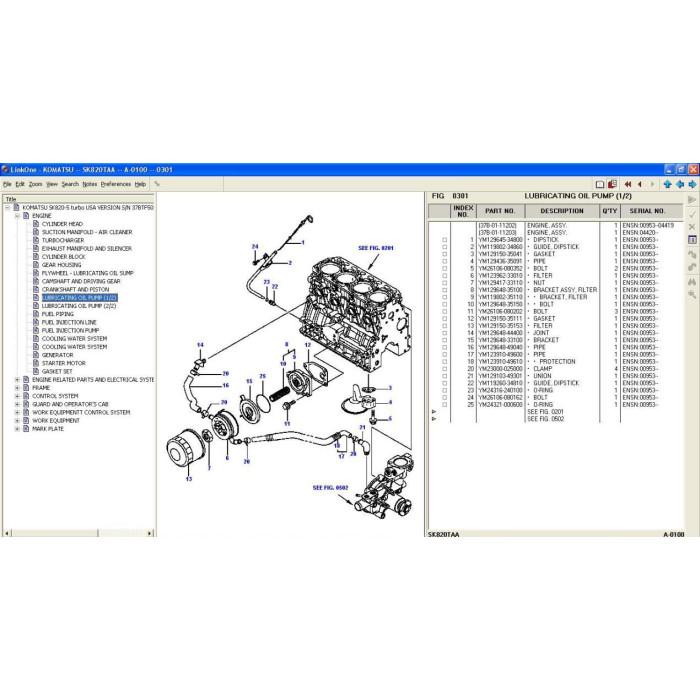Click the faded forward arrow in toolbar

click(x=652, y=184)
